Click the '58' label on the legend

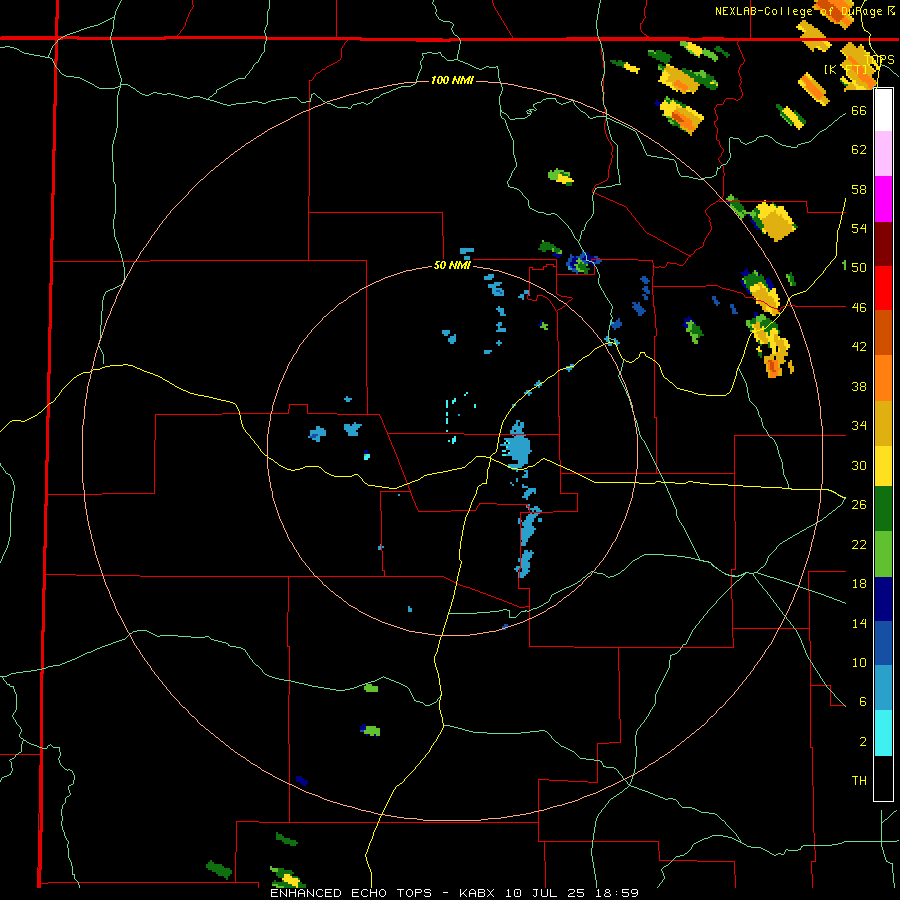pos(859,189)
